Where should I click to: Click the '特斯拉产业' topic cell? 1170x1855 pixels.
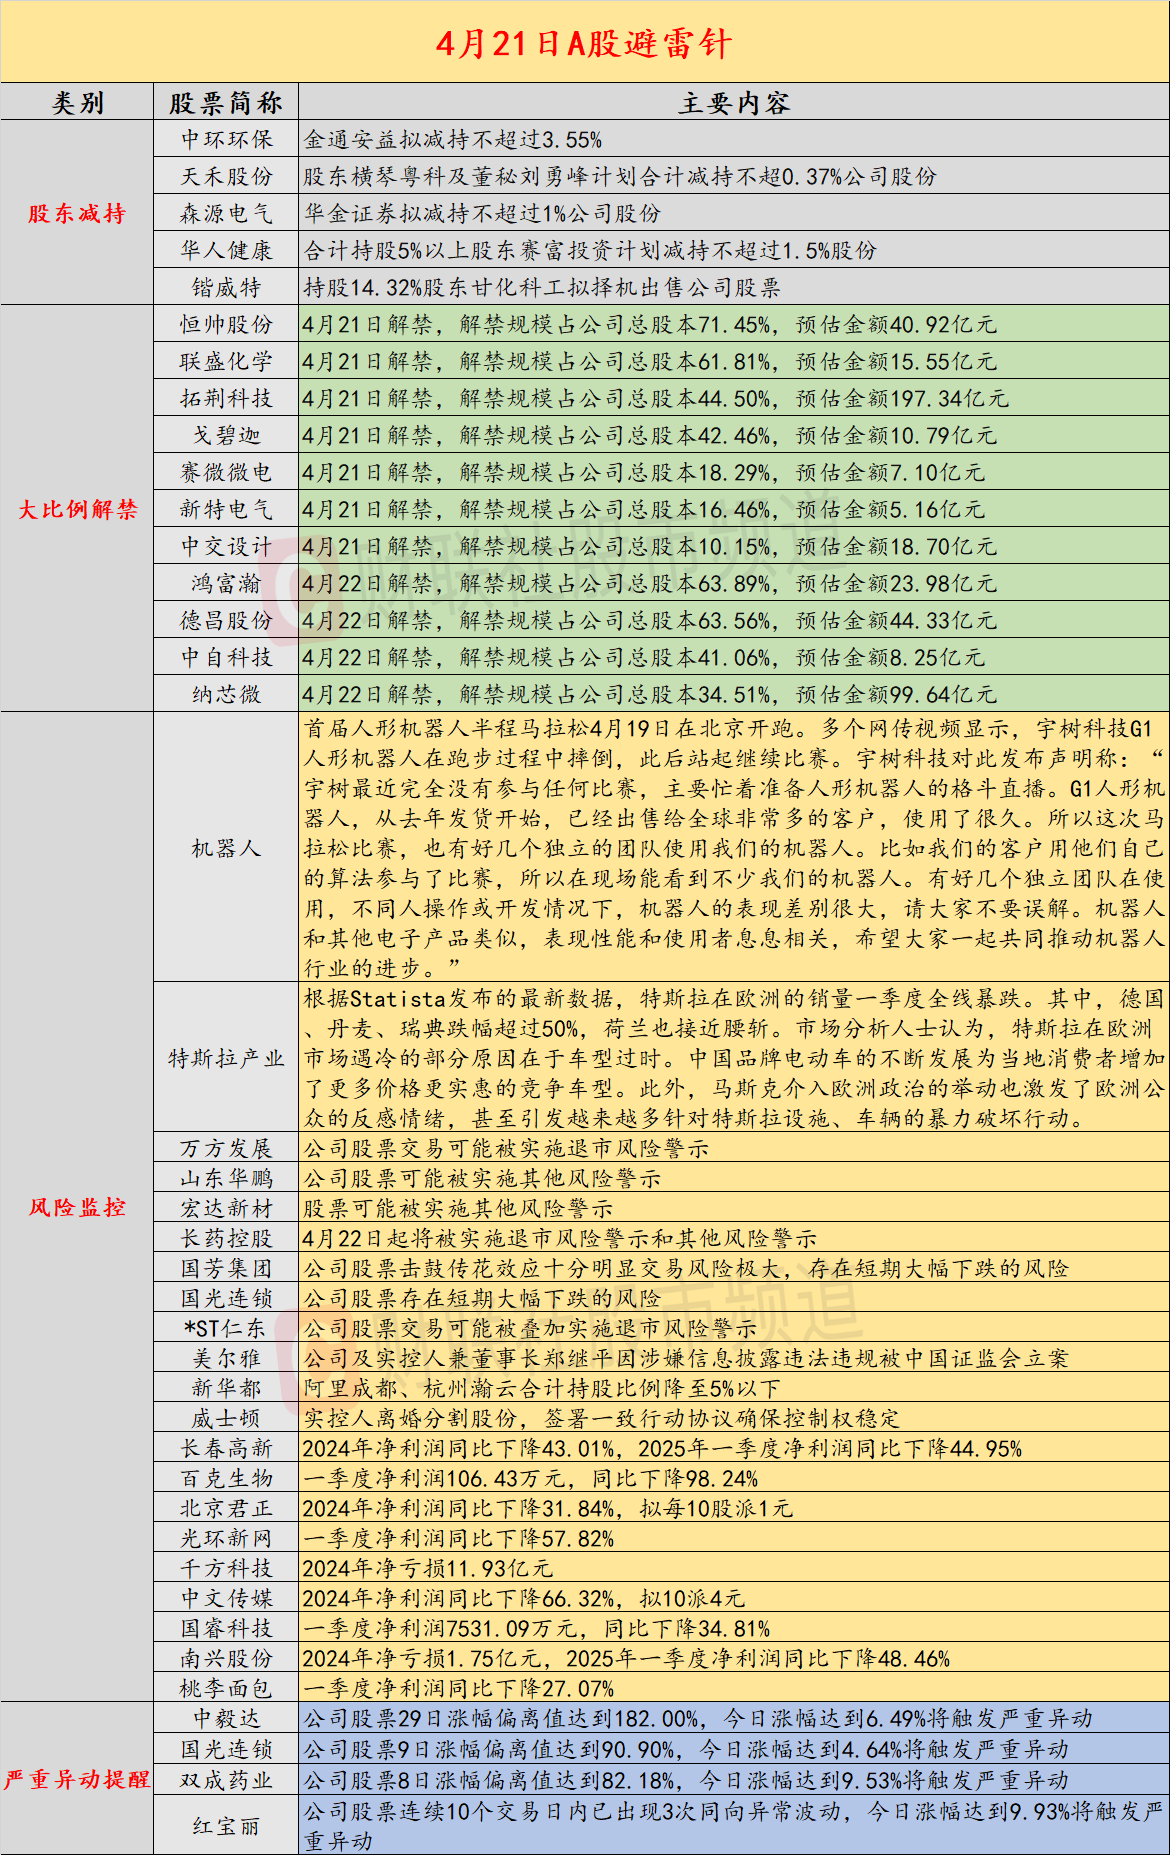(226, 1058)
